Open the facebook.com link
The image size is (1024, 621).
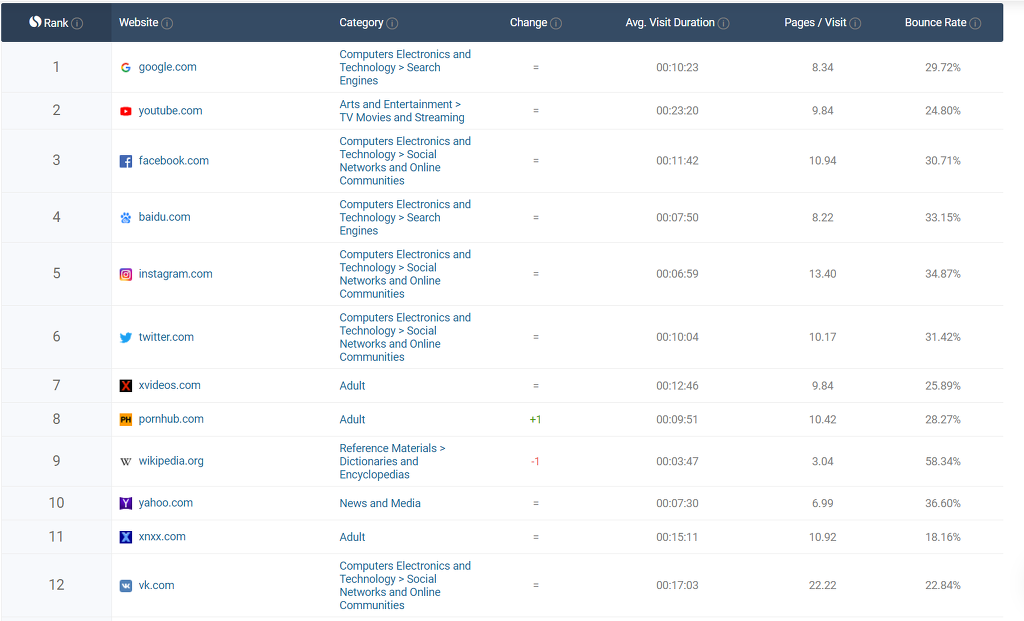(x=174, y=161)
